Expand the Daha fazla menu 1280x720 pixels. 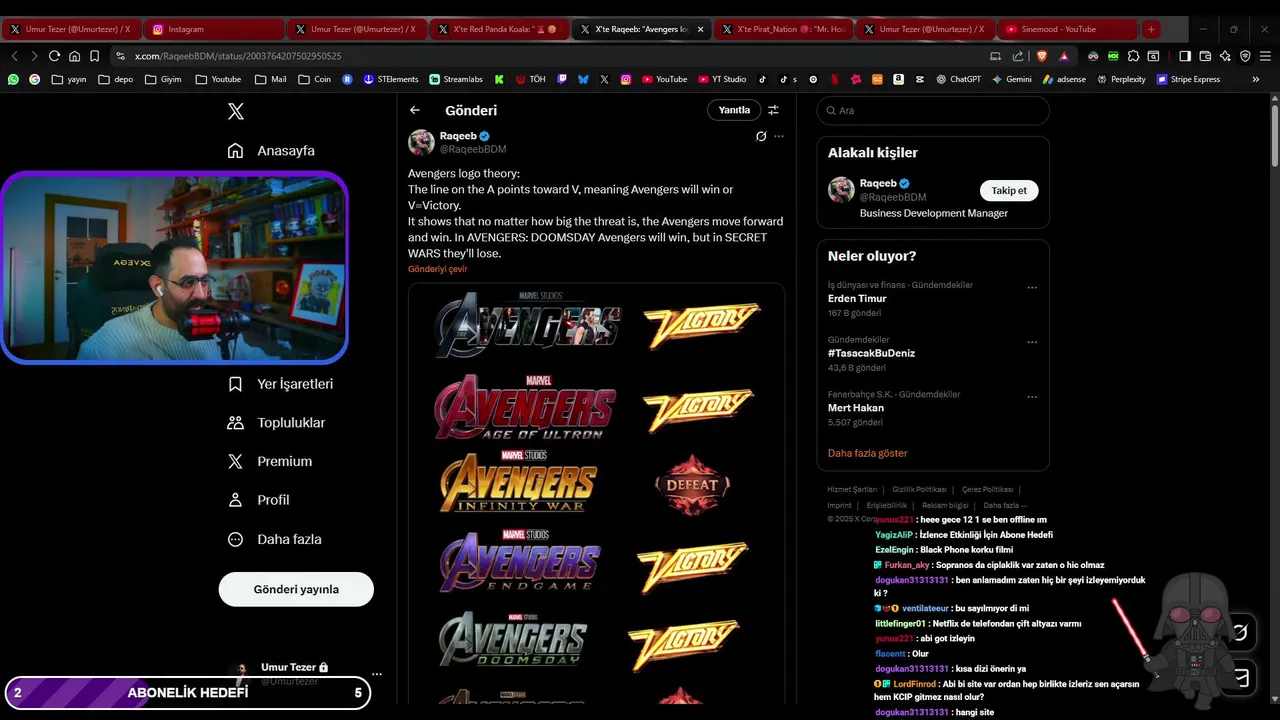pos(275,539)
